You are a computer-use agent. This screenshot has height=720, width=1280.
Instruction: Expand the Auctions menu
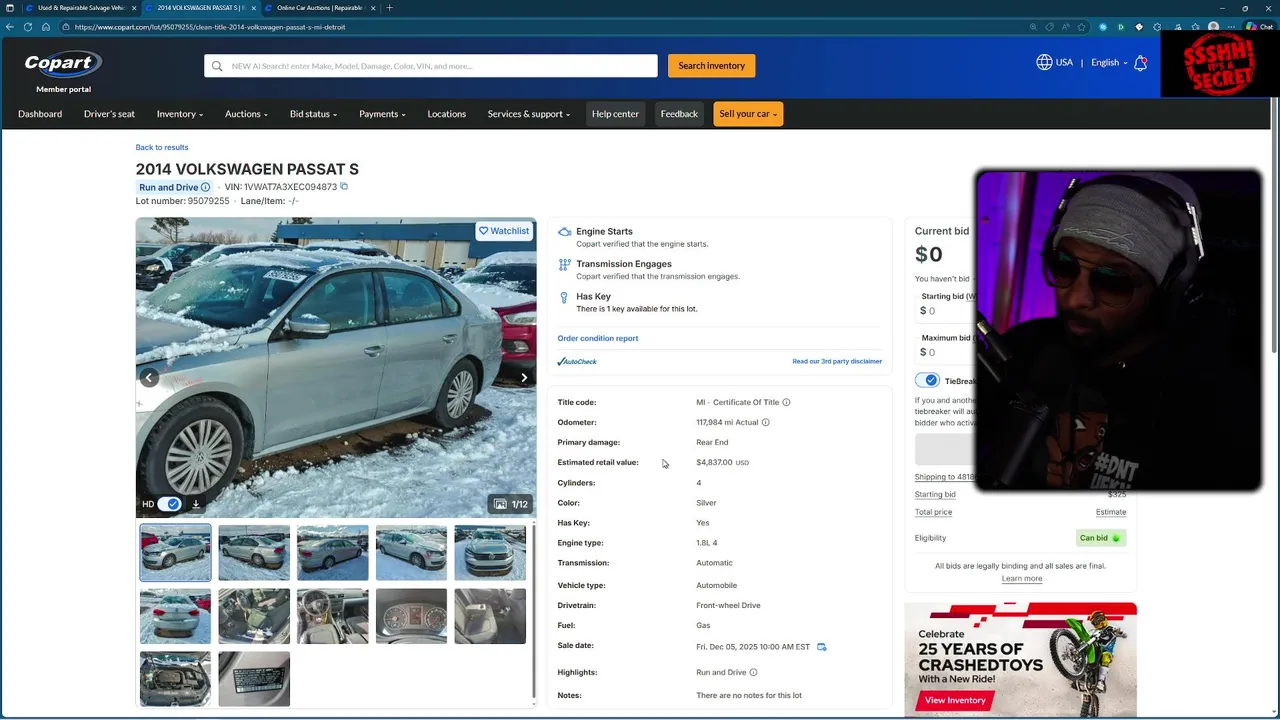[x=246, y=114]
